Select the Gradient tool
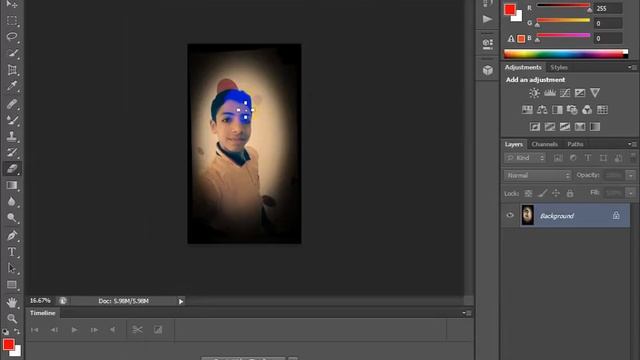640x360 pixels. point(12,185)
